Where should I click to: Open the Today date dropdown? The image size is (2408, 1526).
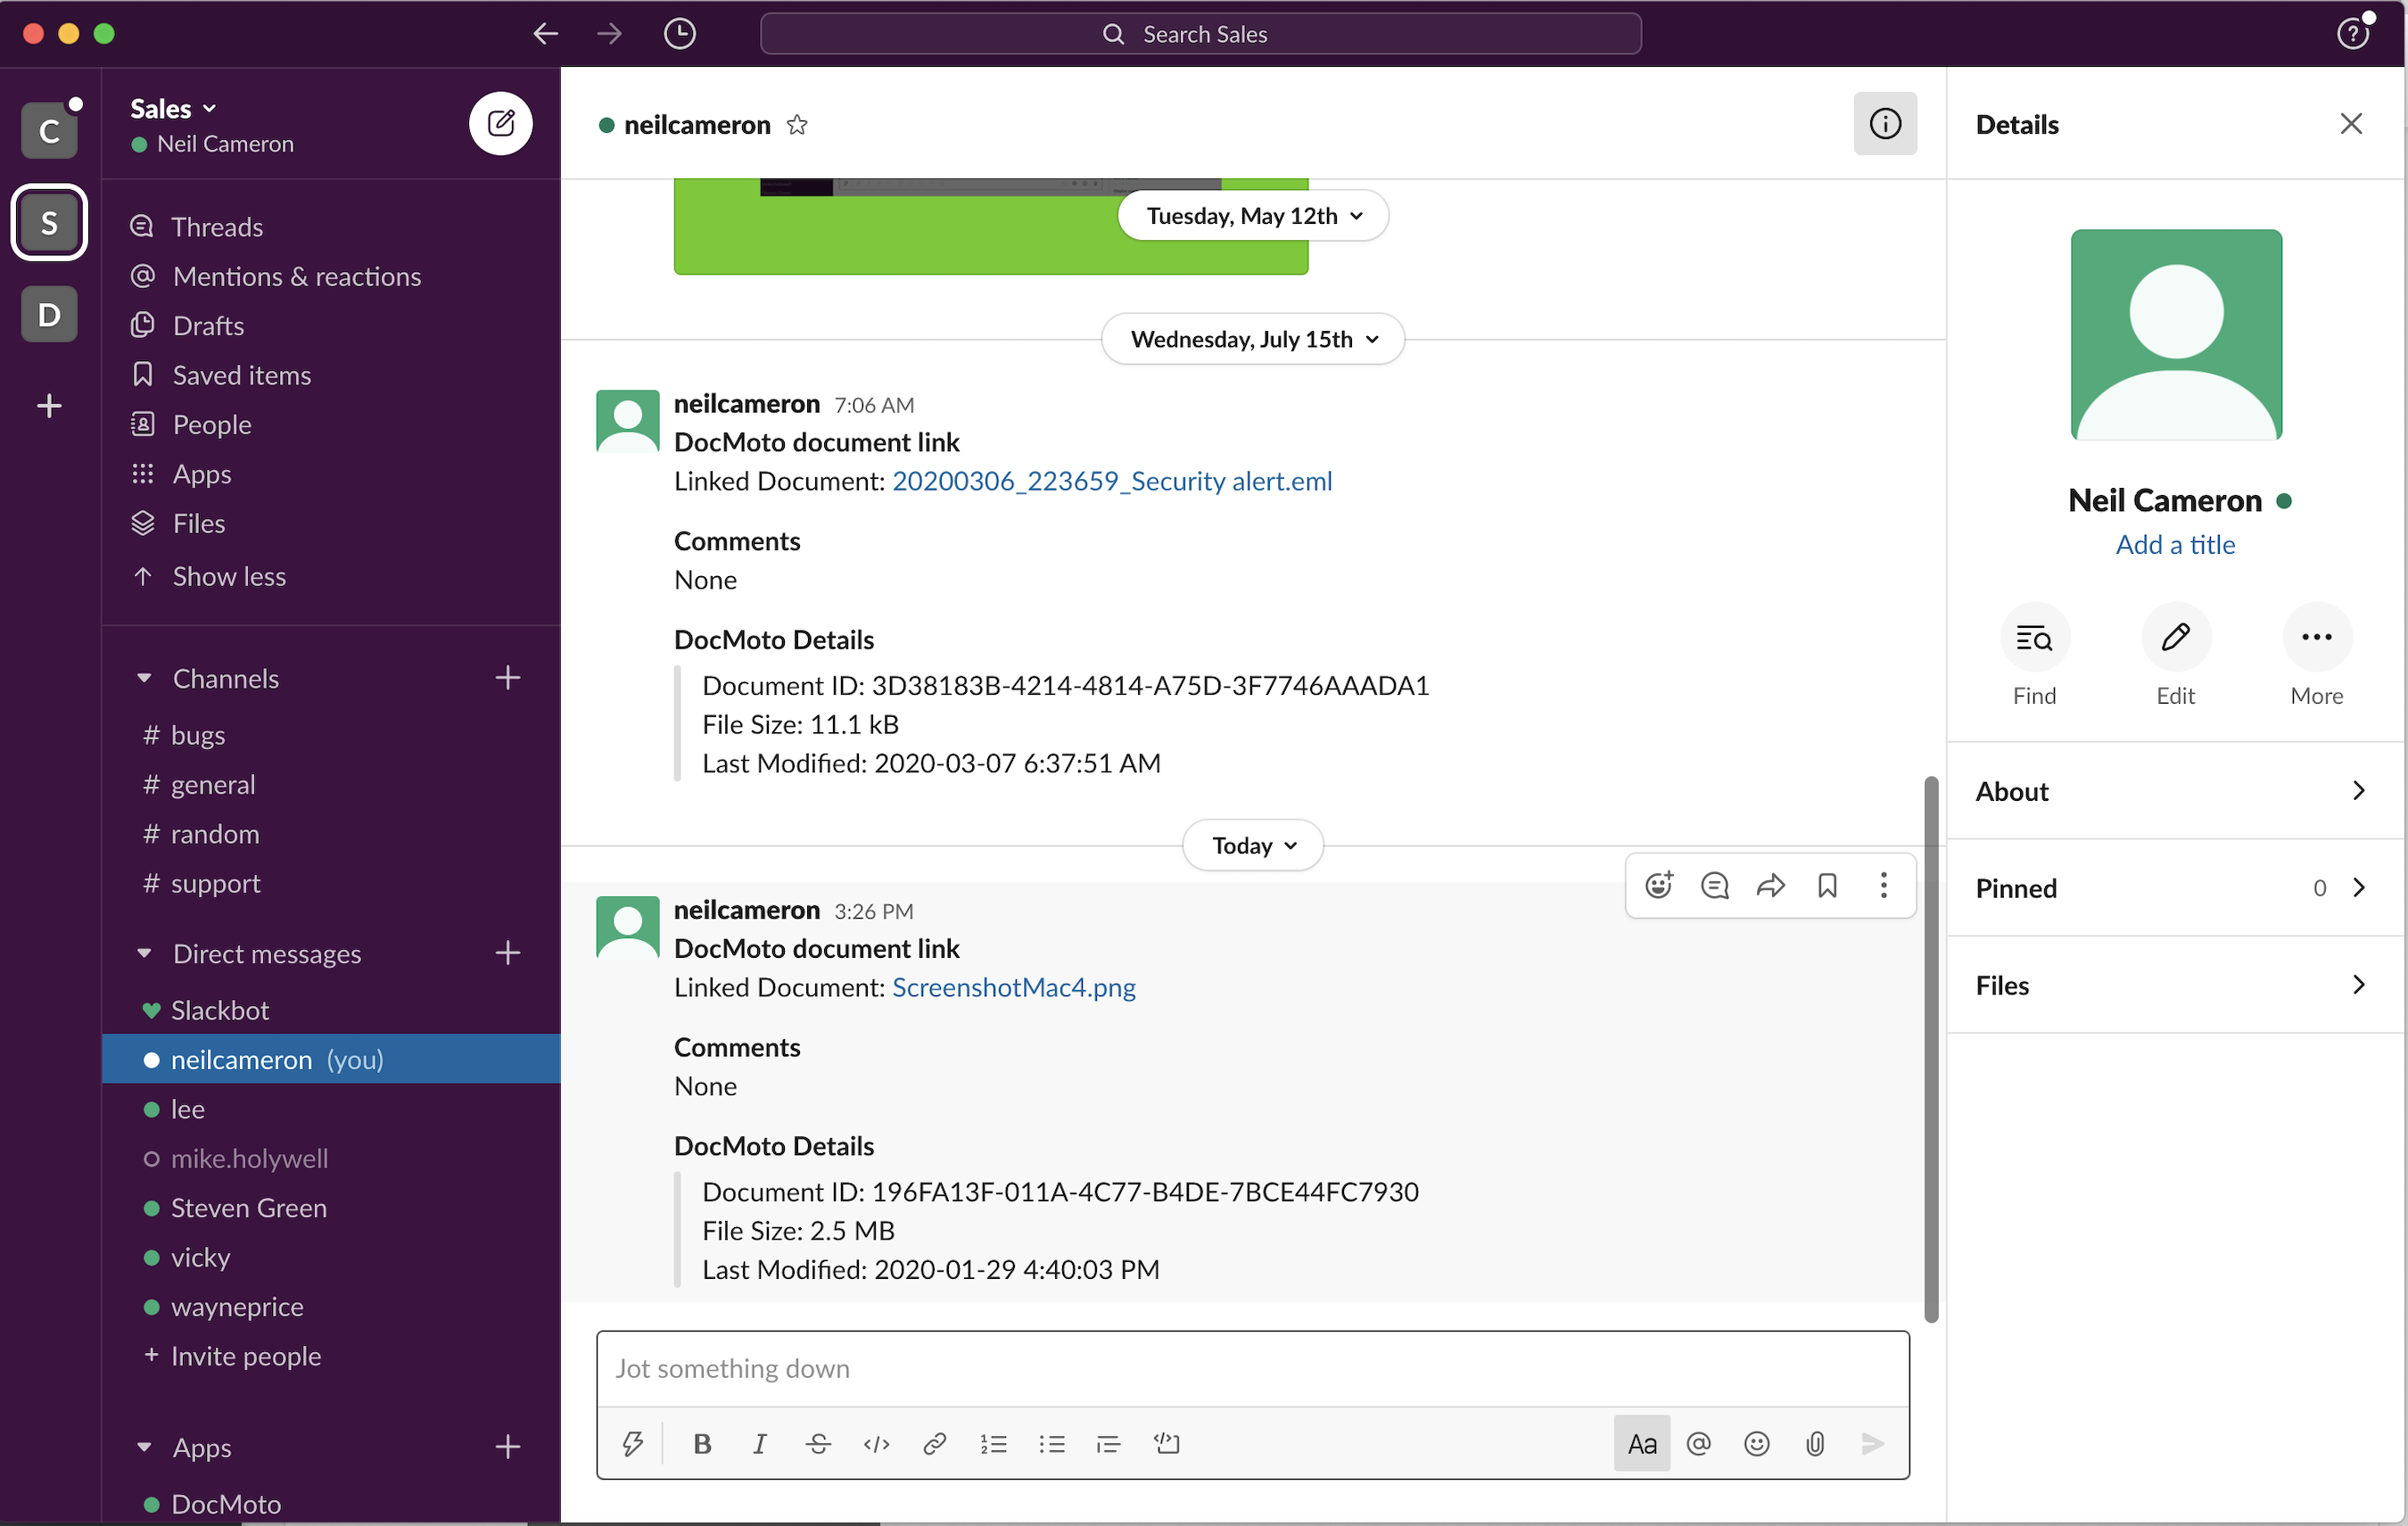point(1253,845)
